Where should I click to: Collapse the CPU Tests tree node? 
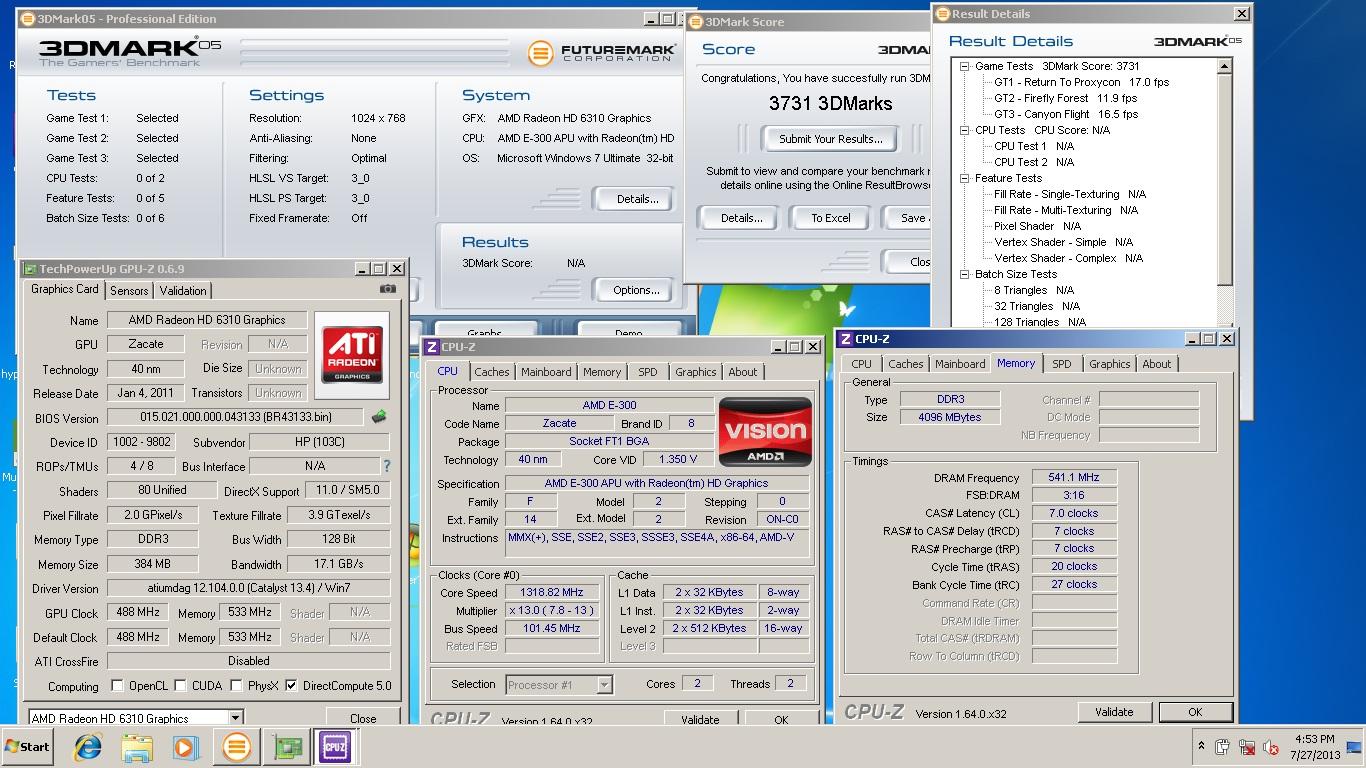pos(965,130)
